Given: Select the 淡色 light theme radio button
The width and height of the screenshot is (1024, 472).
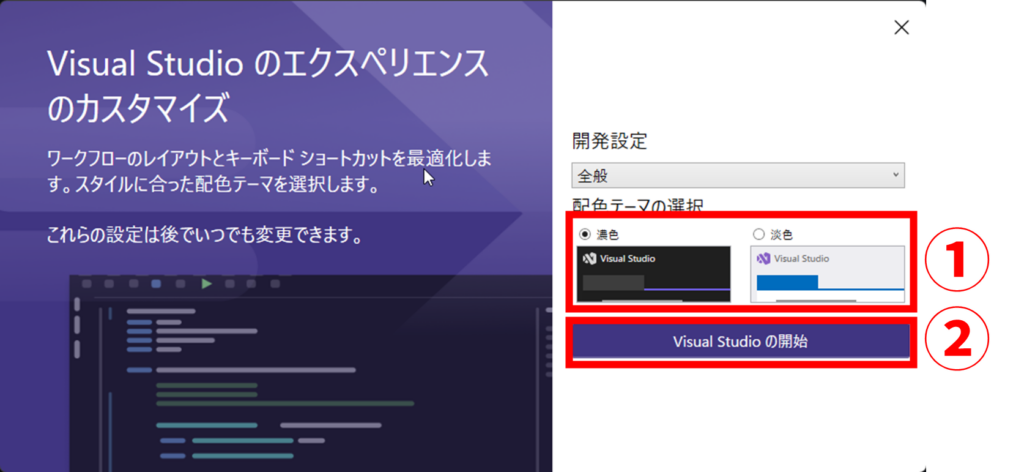Looking at the screenshot, I should pyautogui.click(x=758, y=234).
